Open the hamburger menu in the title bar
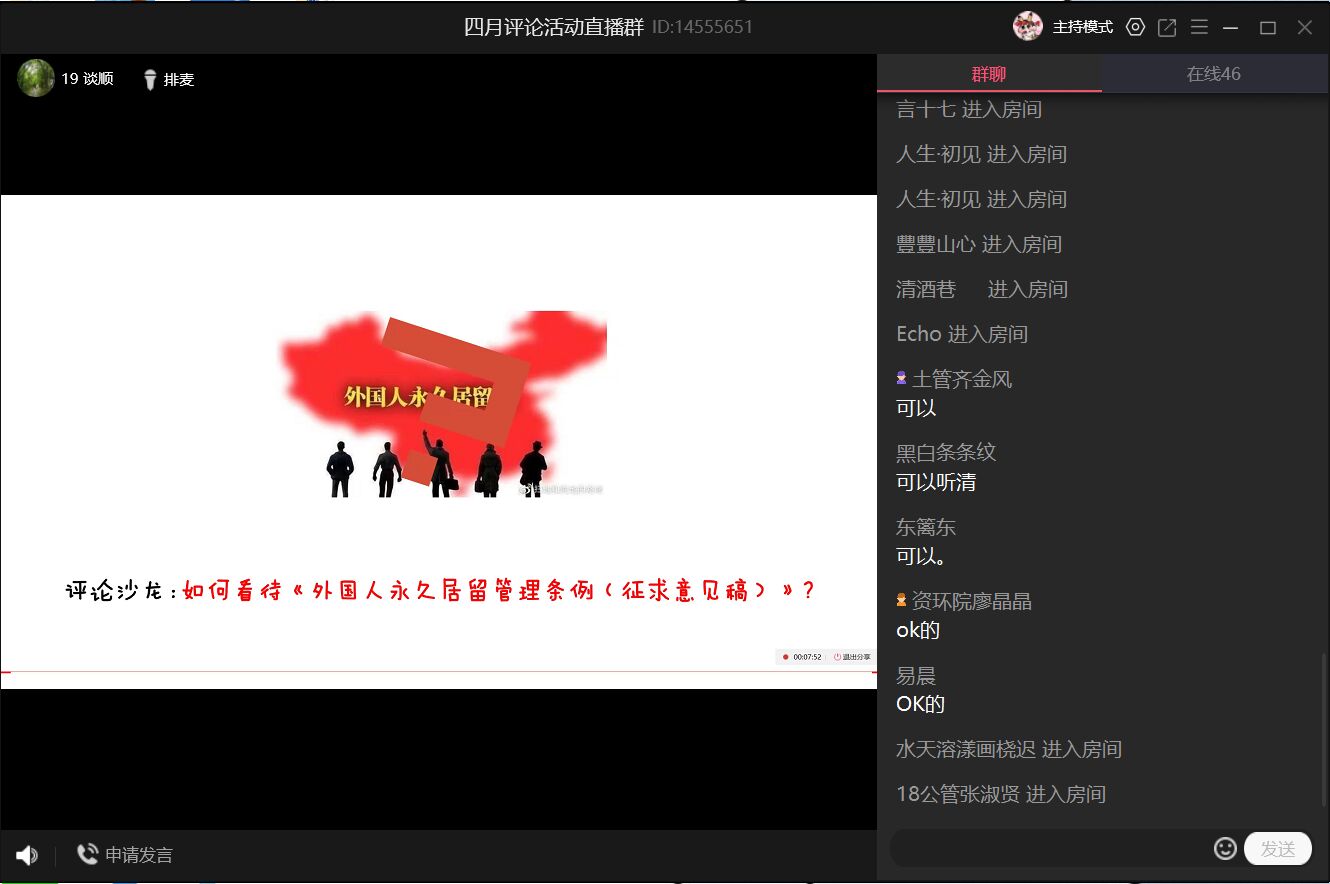 1199,27
